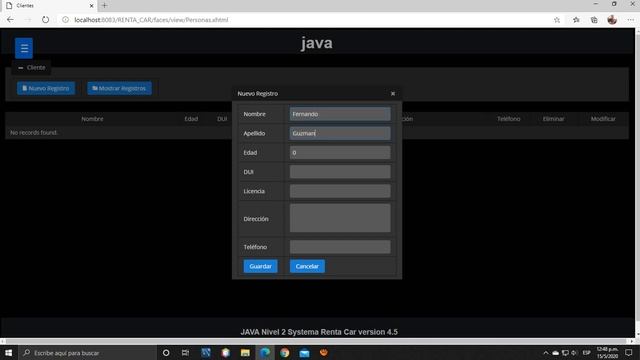Click the horizontal page scrollbar
The image size is (640, 360).
(316, 341)
